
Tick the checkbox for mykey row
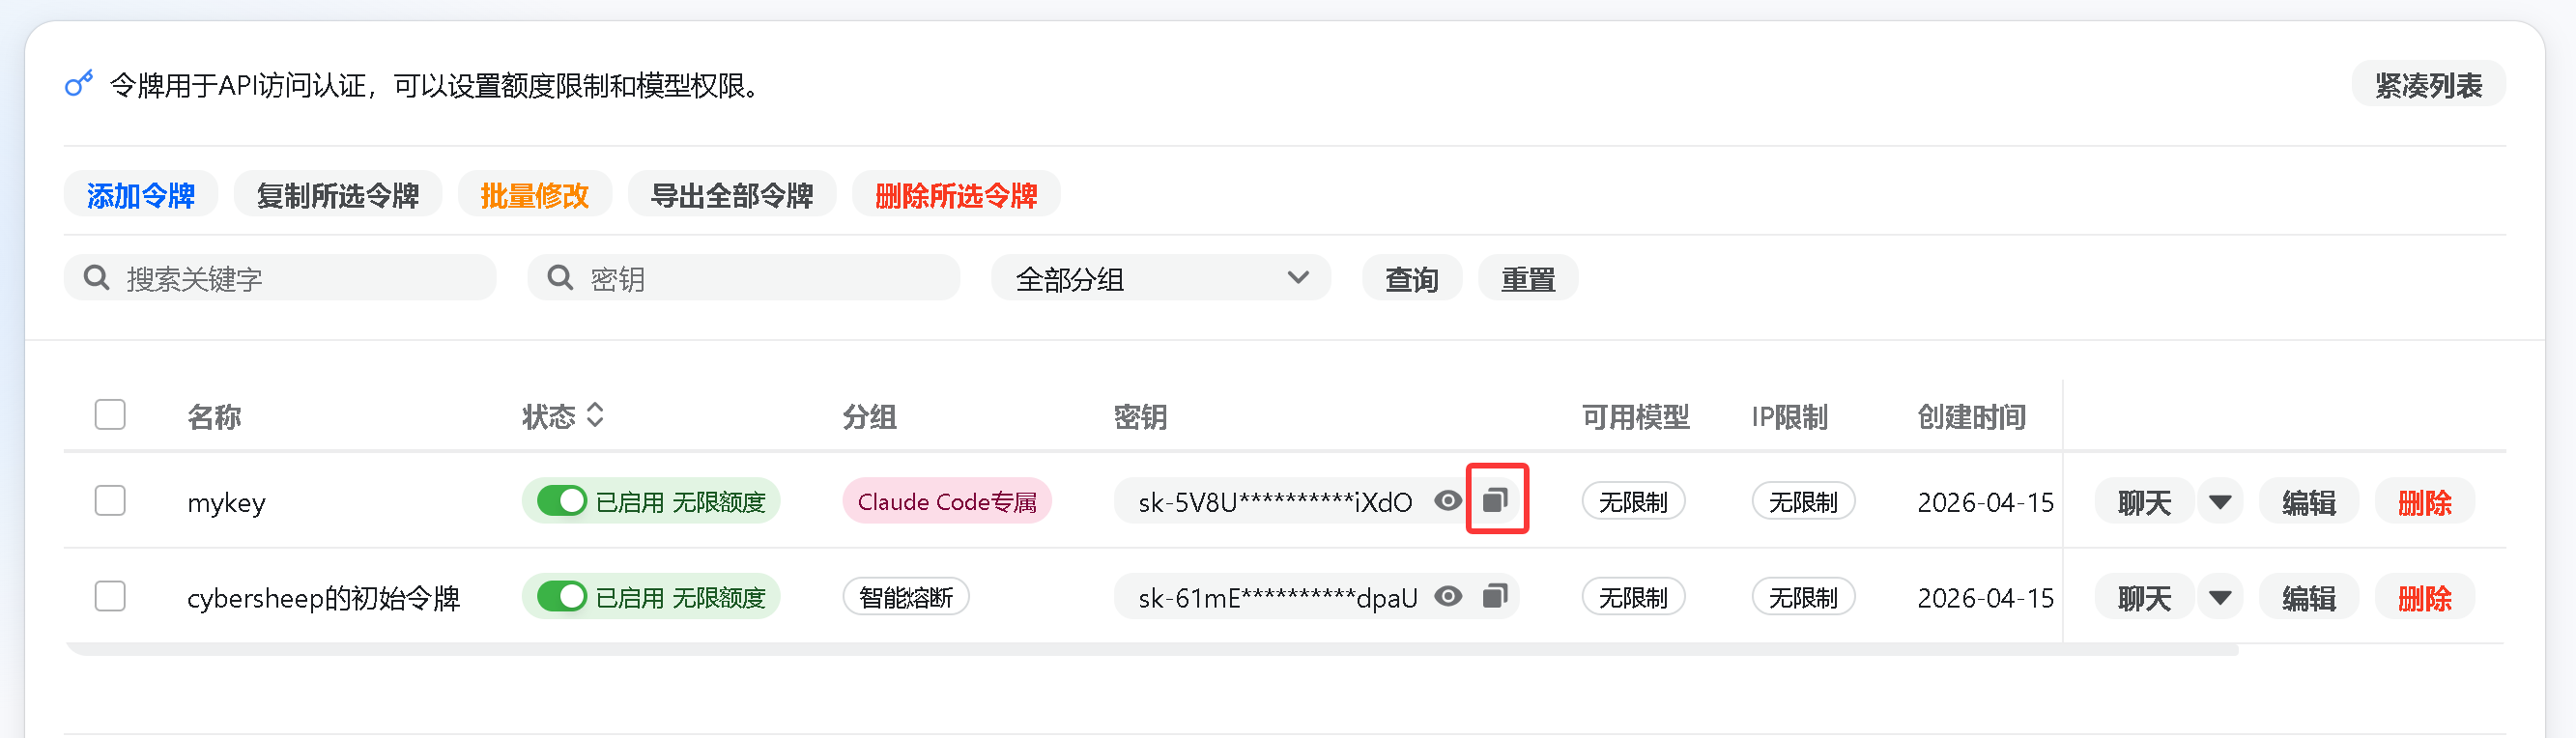coord(110,500)
